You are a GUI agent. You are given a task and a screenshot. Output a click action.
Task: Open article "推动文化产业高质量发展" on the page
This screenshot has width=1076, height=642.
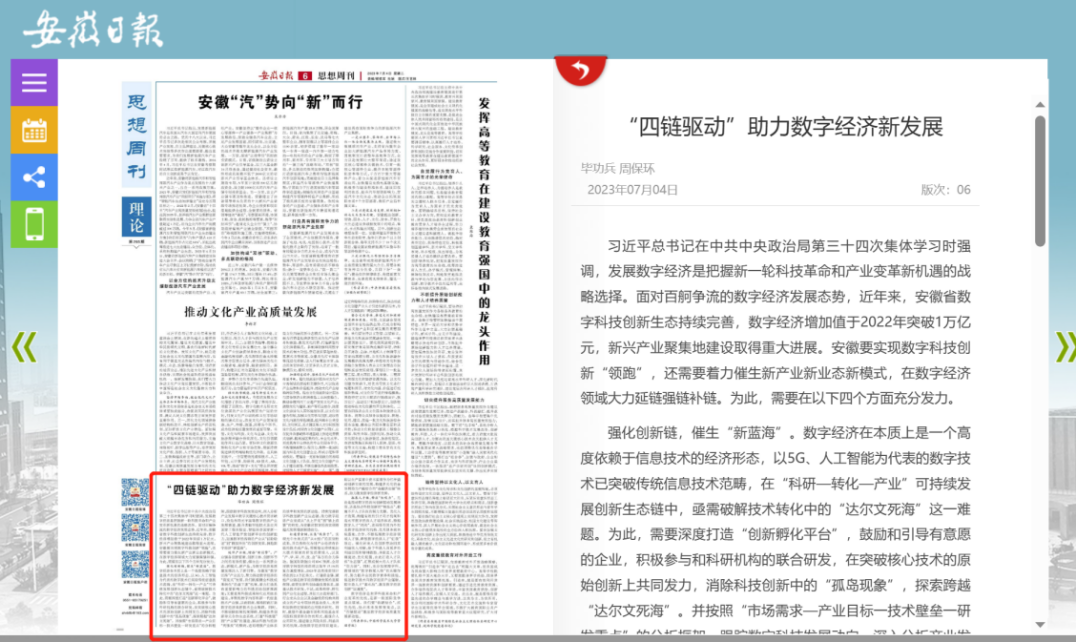[250, 312]
